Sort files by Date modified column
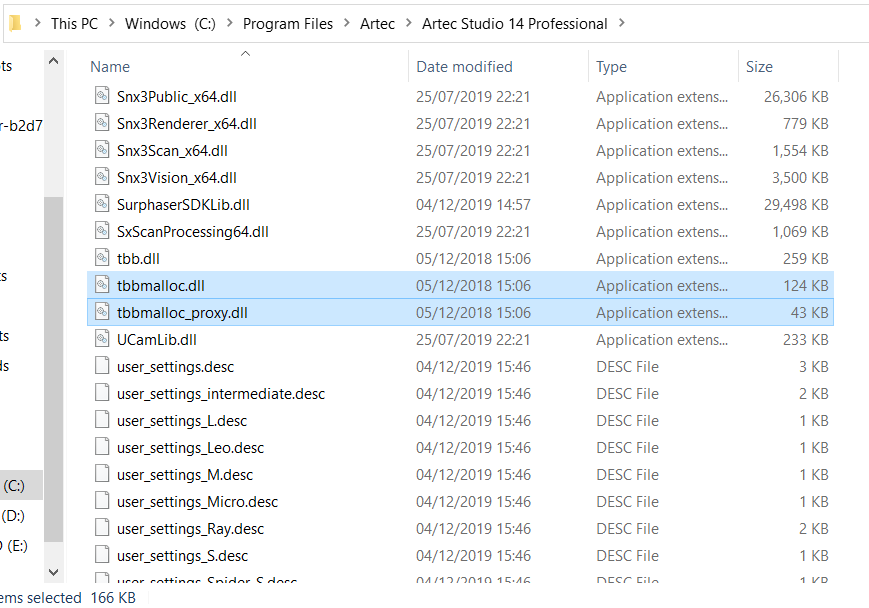 click(464, 67)
